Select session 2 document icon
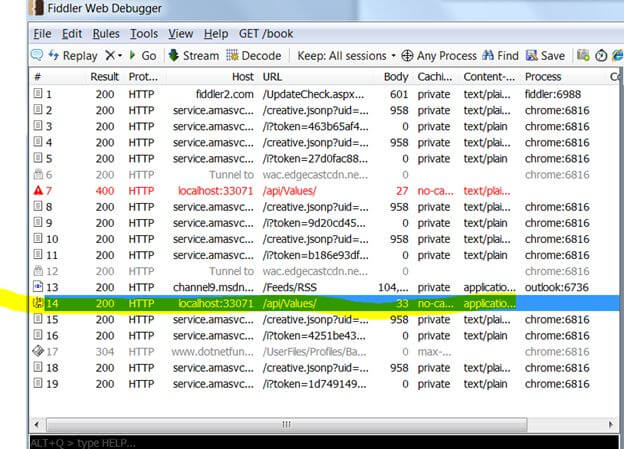 pos(38,109)
